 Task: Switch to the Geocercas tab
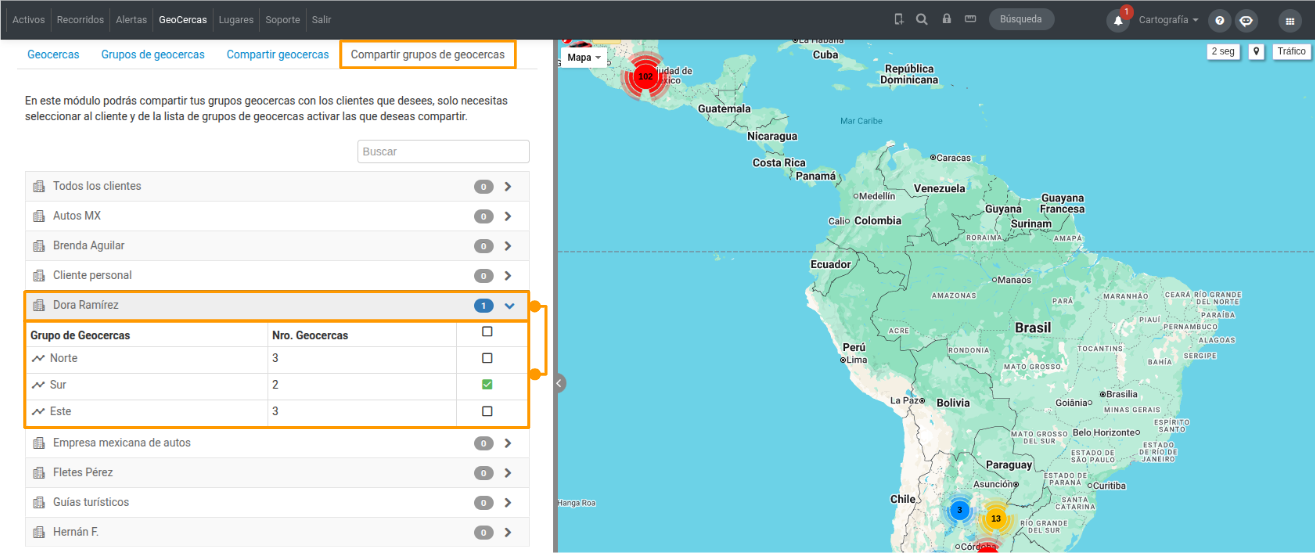coord(53,55)
